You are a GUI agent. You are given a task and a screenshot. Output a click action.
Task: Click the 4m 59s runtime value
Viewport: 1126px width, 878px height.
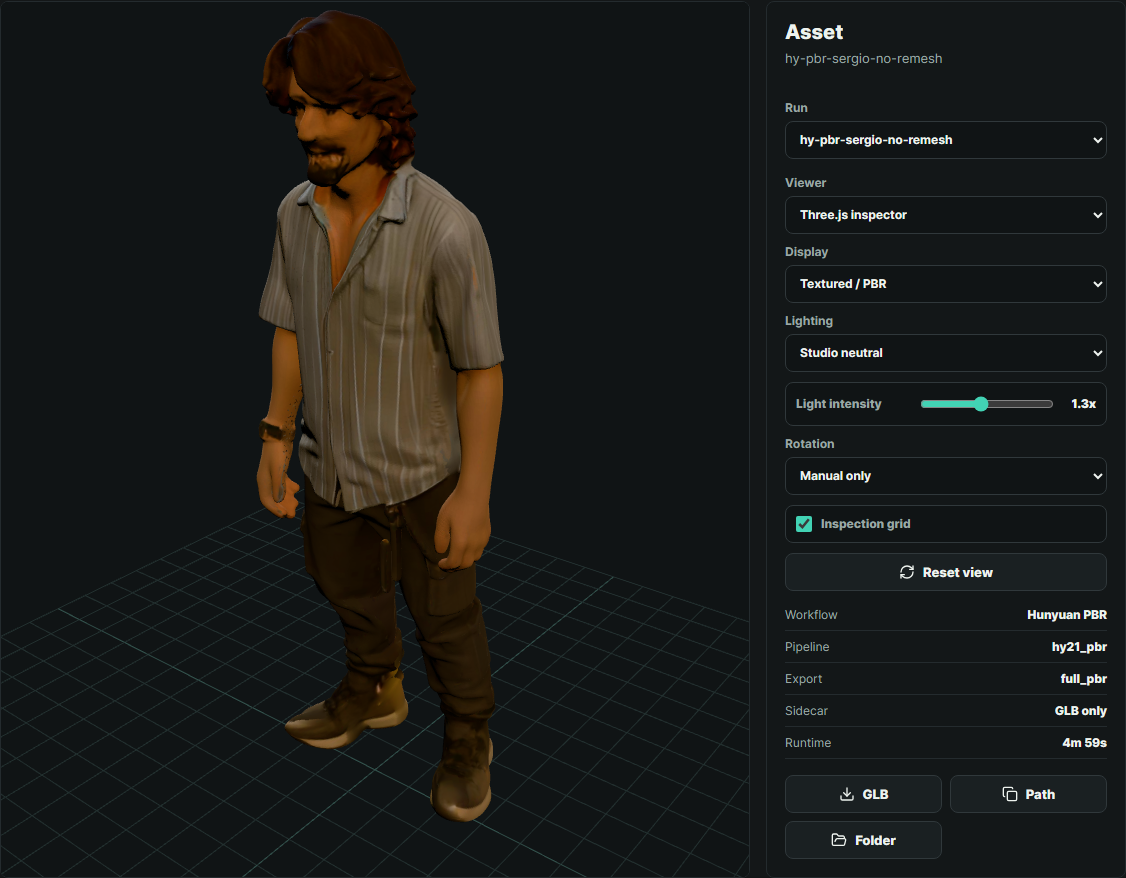coord(1084,742)
